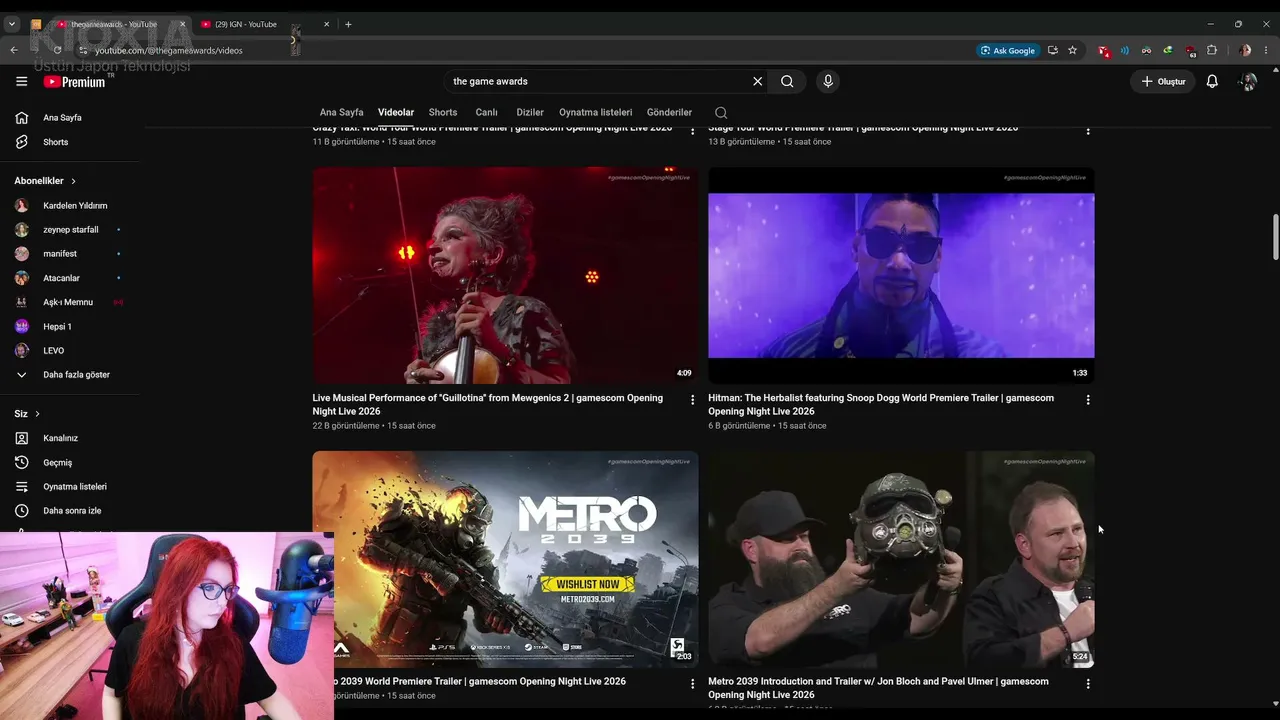The width and height of the screenshot is (1280, 720).
Task: Close the thegameawards YouTube tab
Action: click(x=182, y=24)
